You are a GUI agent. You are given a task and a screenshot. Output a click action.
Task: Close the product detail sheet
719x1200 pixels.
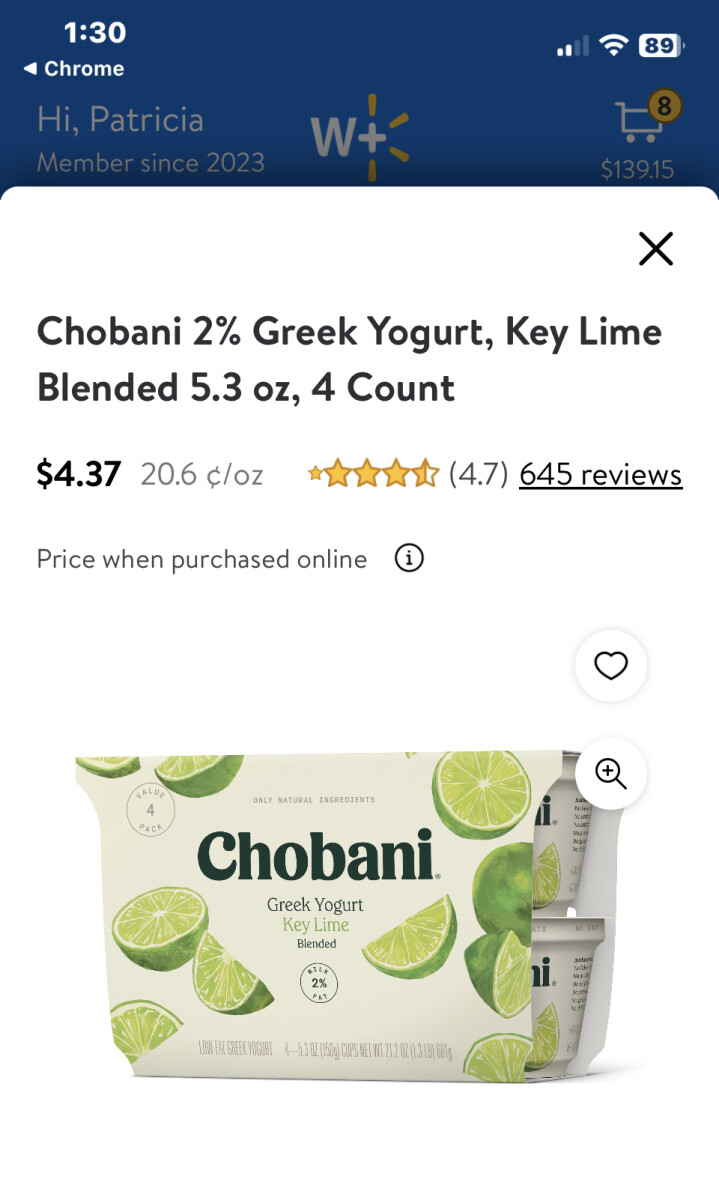pos(656,248)
